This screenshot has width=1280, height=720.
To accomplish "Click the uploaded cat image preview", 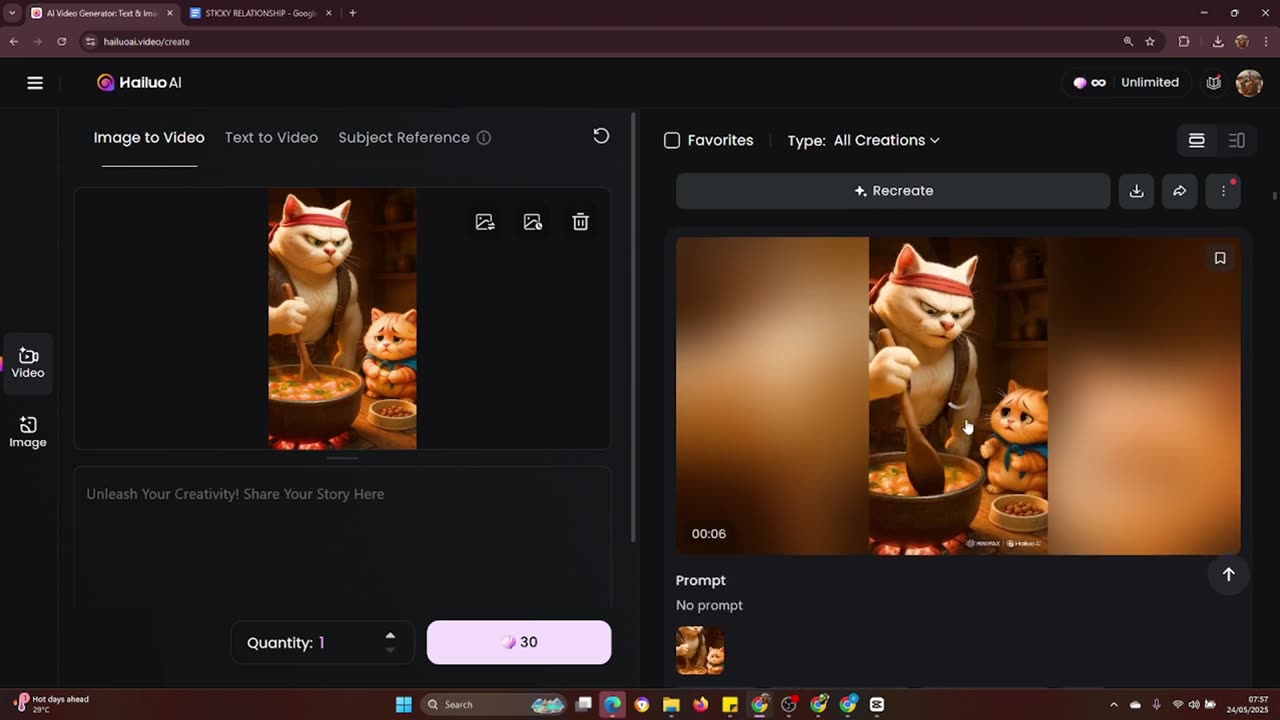I will tap(342, 319).
